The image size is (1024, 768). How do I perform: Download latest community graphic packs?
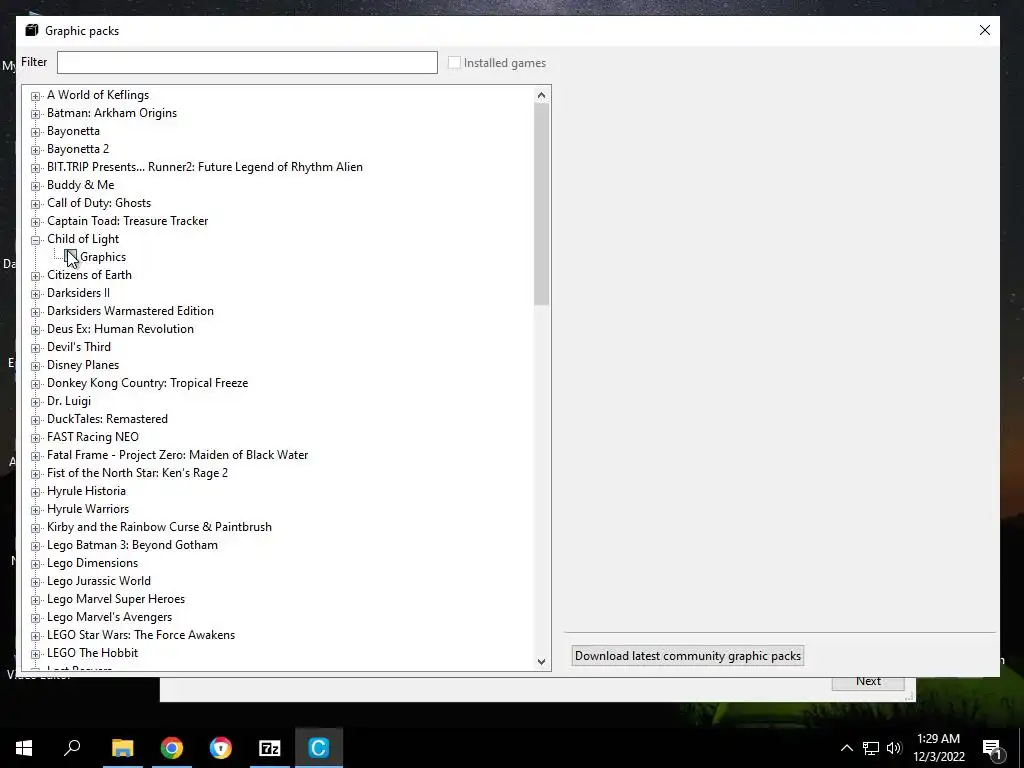(x=688, y=656)
